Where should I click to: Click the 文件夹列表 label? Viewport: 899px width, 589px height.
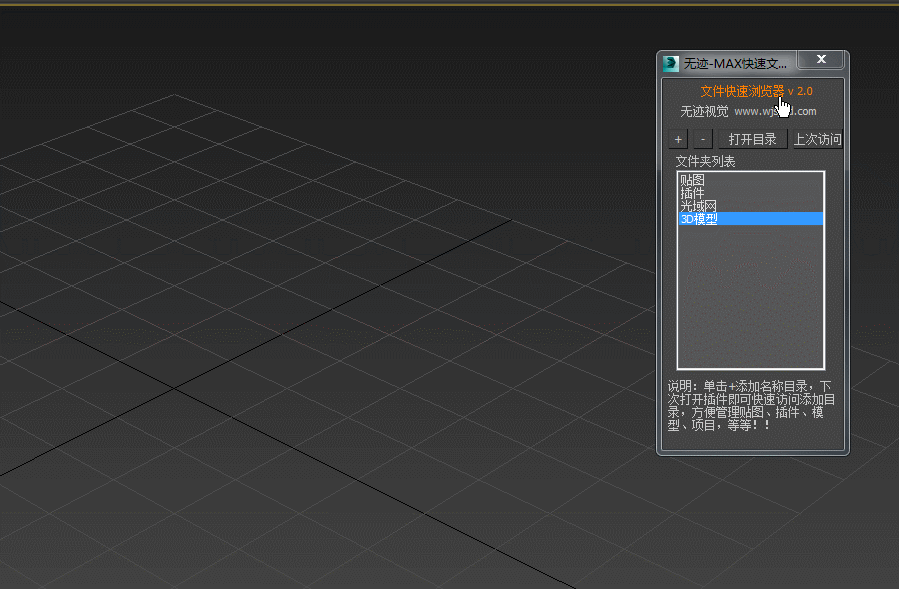[705, 161]
